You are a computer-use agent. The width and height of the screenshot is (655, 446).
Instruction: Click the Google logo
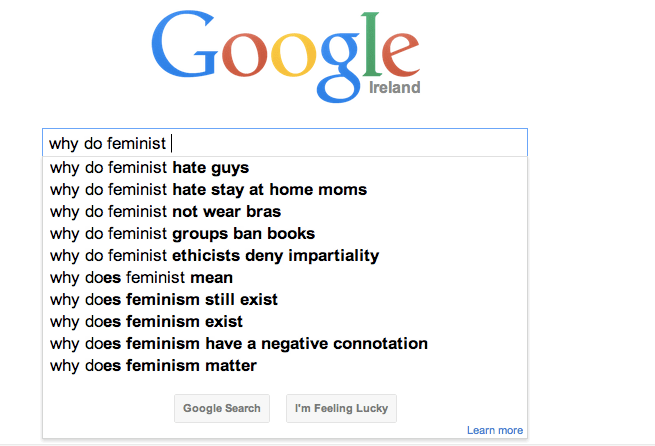285,55
